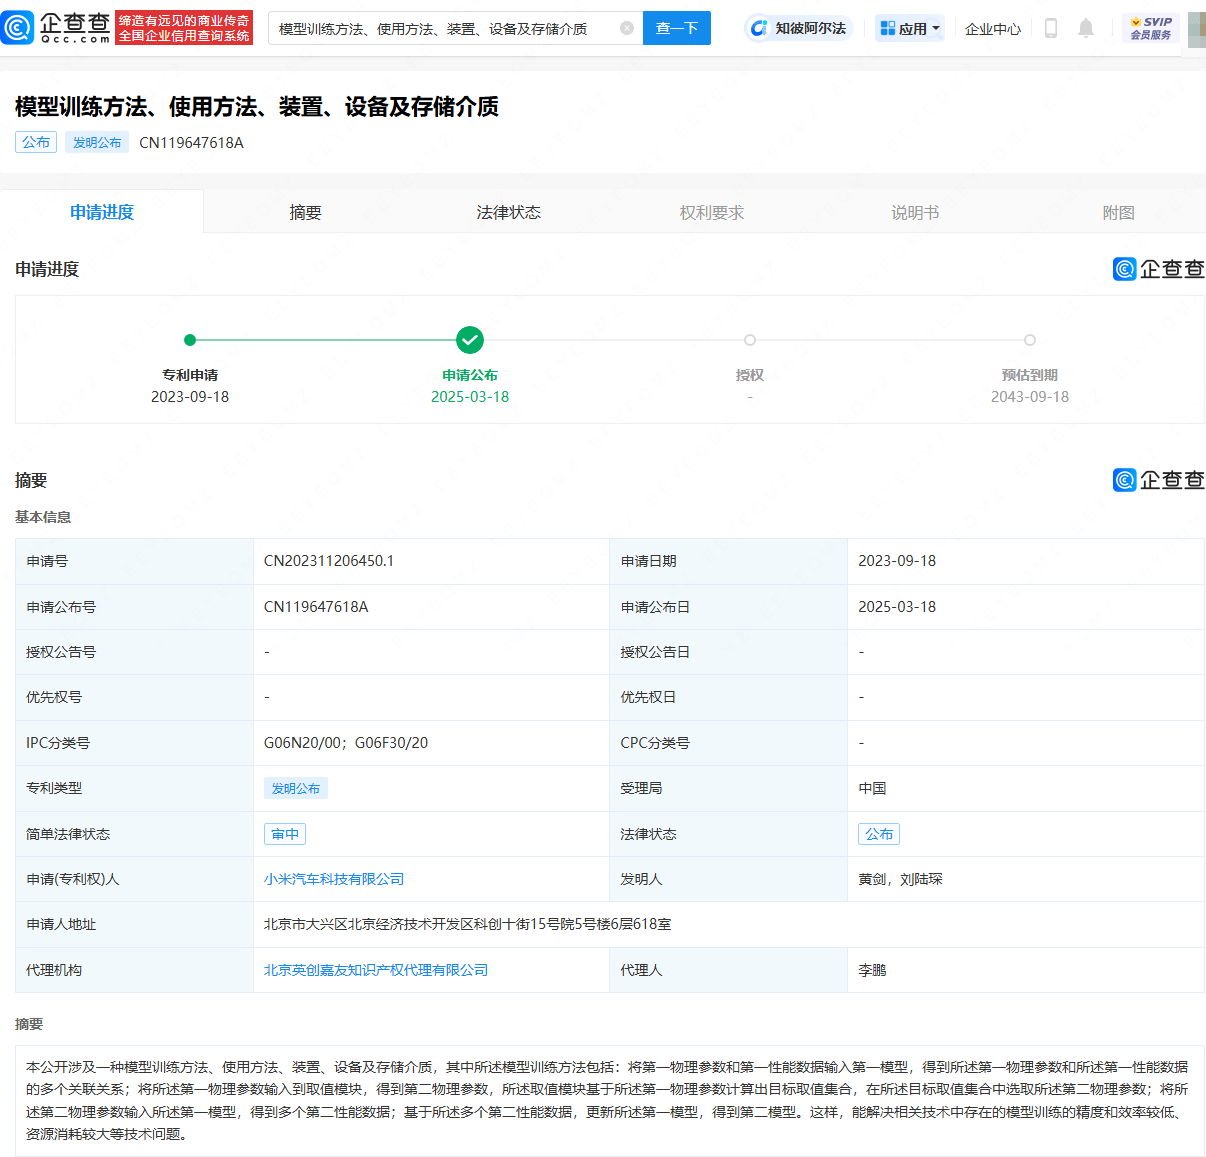Select the patent title heading text
Image resolution: width=1206 pixels, height=1157 pixels.
(257, 107)
